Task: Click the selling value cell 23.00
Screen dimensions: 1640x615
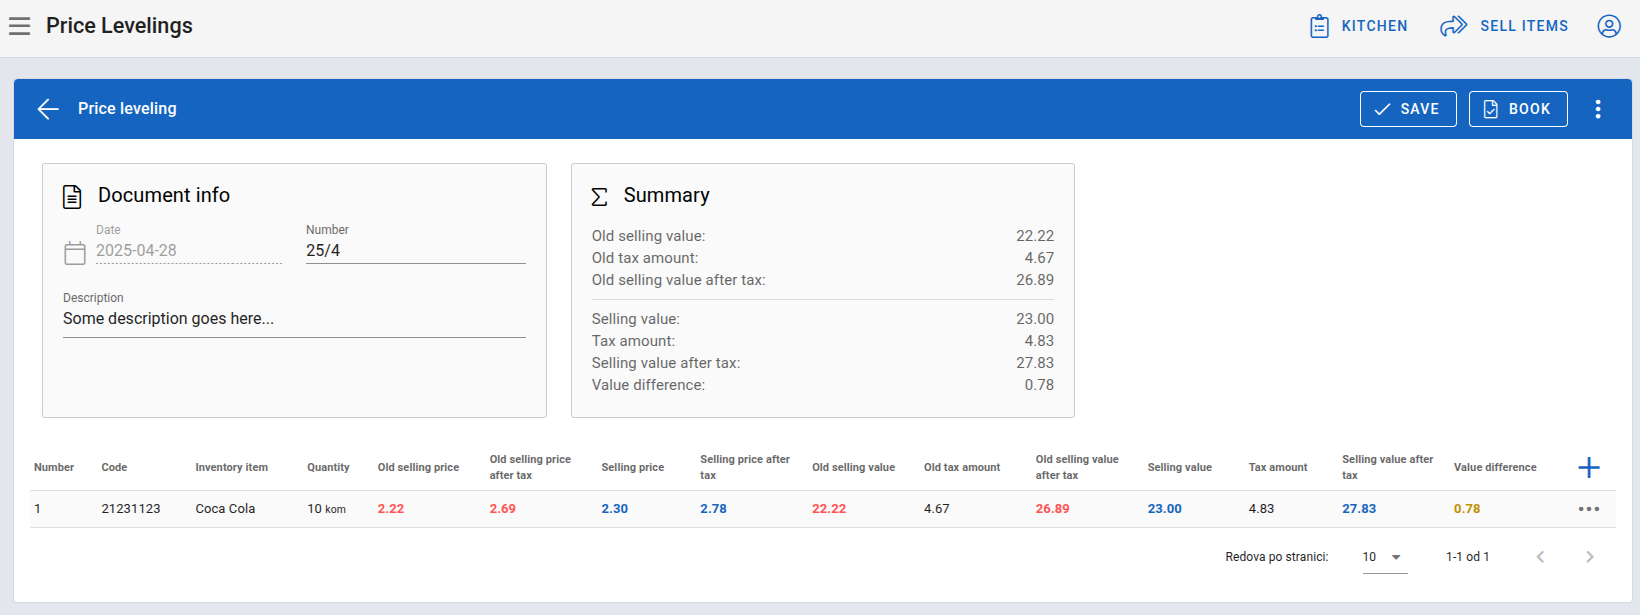Action: click(1165, 509)
